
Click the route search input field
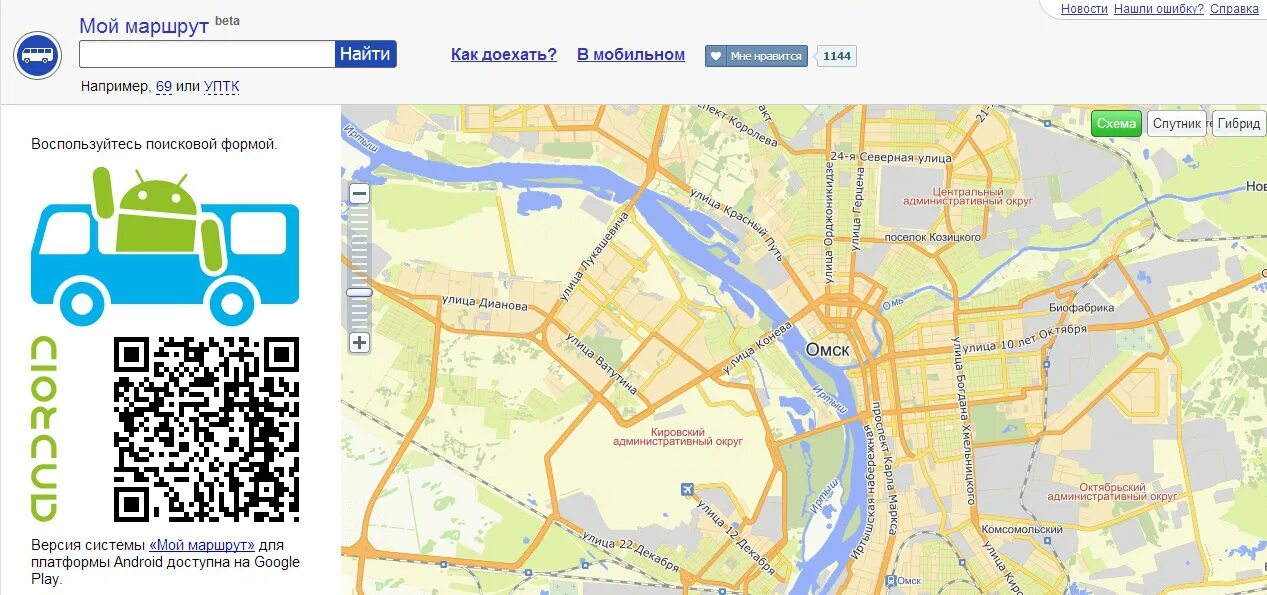coord(207,54)
